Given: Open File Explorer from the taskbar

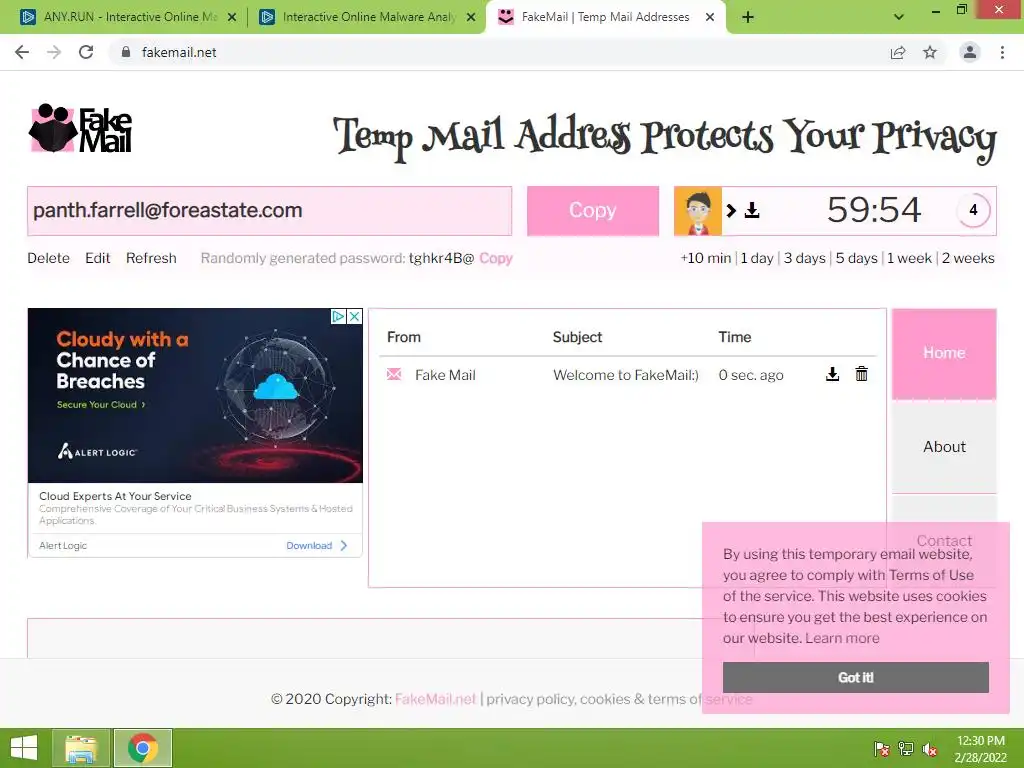Looking at the screenshot, I should [x=81, y=748].
